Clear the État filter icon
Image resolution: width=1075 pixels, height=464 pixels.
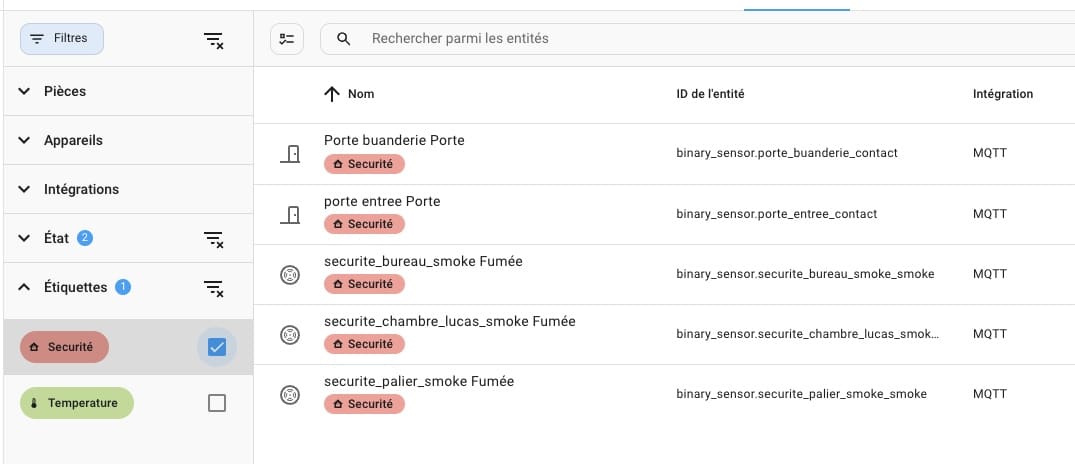[214, 239]
